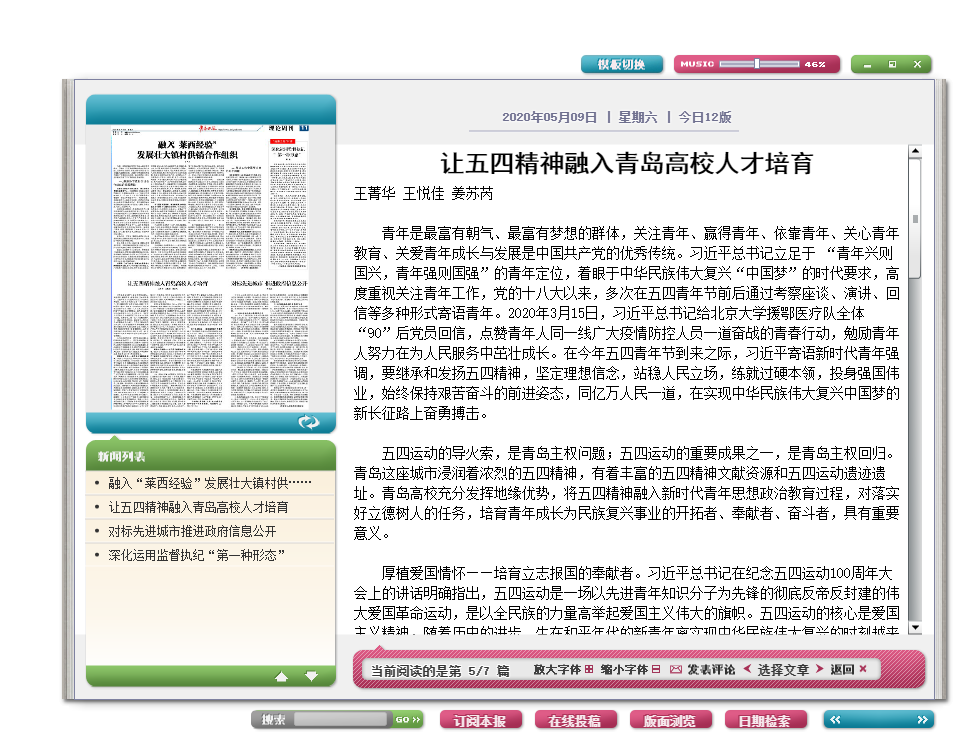Image resolution: width=975 pixels, height=745 pixels.
Task: Click the newspaper page thumbnail preview
Action: (x=211, y=265)
